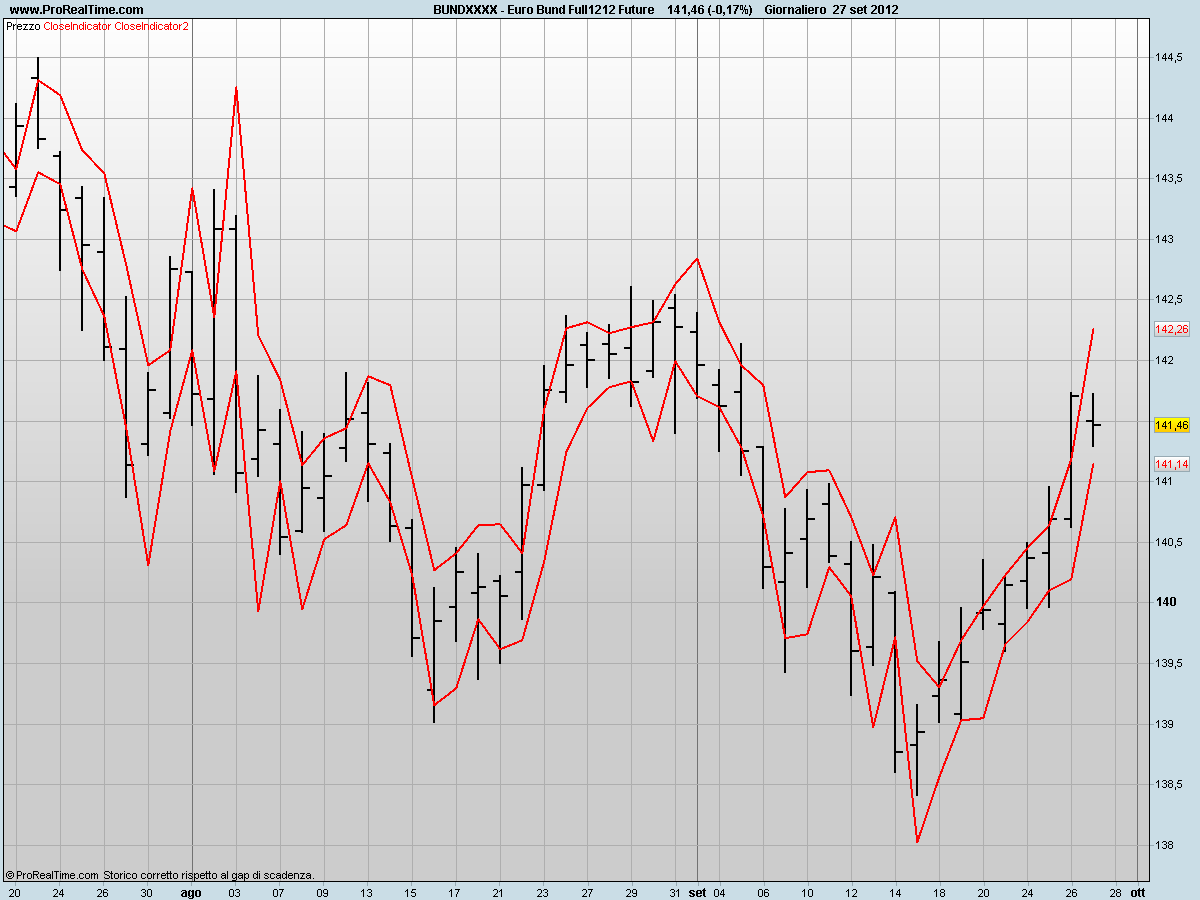Viewport: 1200px width, 900px height.
Task: Click the 09 date label on time axis
Action: point(323,891)
